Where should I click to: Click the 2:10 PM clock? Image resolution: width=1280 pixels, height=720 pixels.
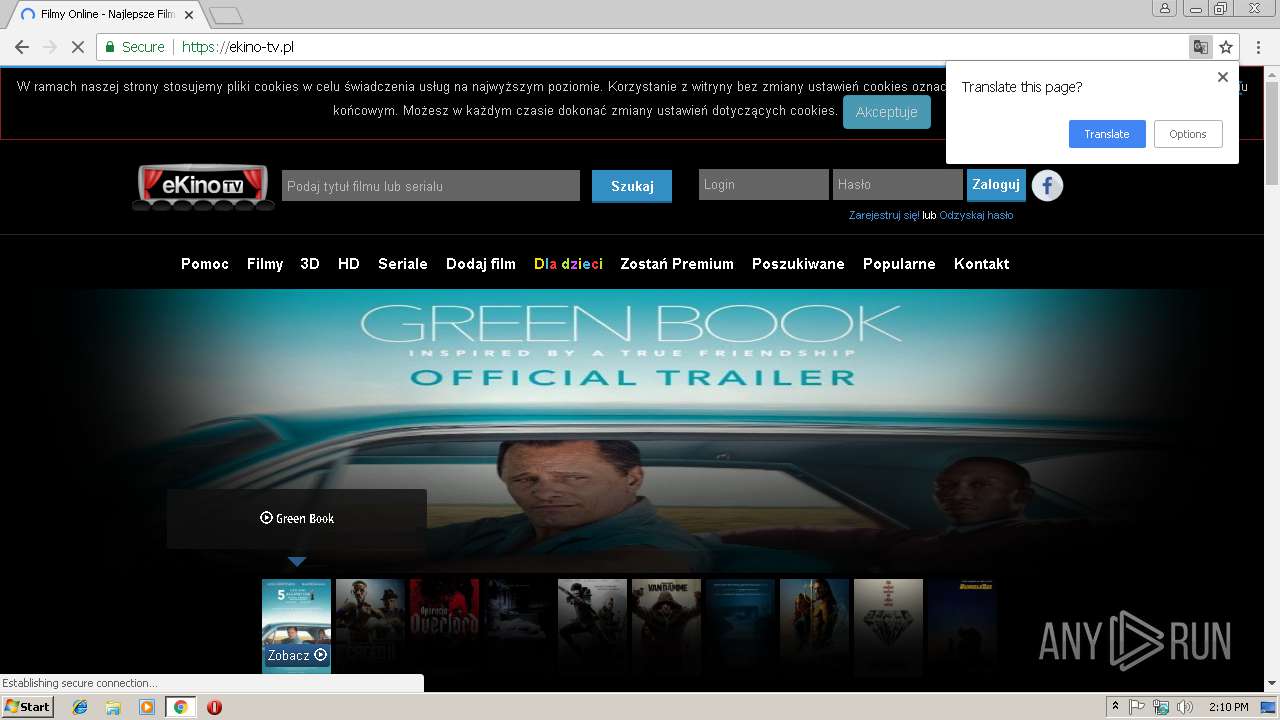(x=1229, y=707)
